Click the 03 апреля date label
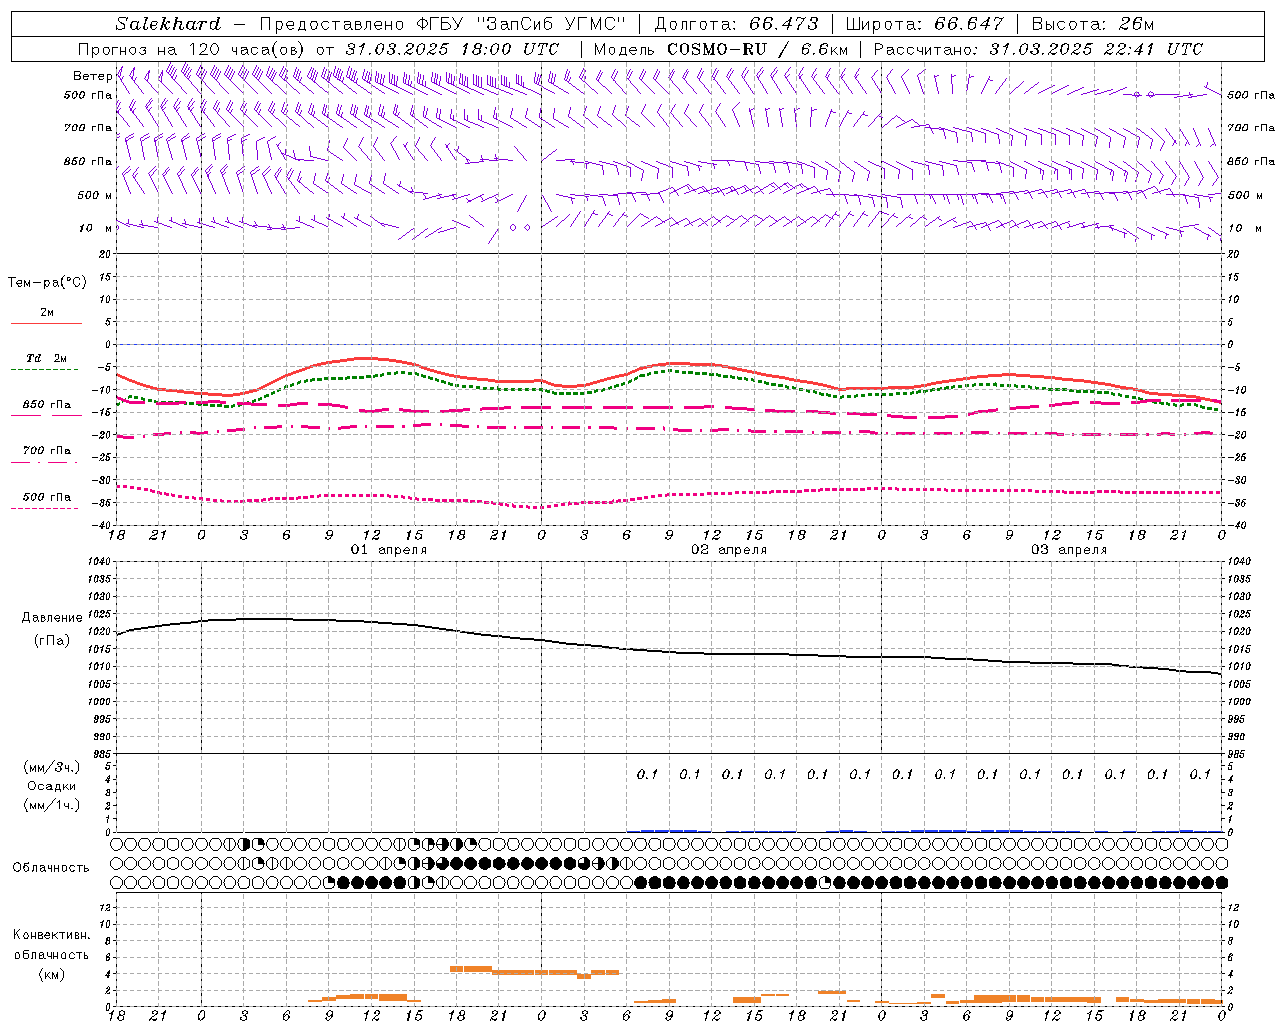The image size is (1280, 1024). 1069,550
